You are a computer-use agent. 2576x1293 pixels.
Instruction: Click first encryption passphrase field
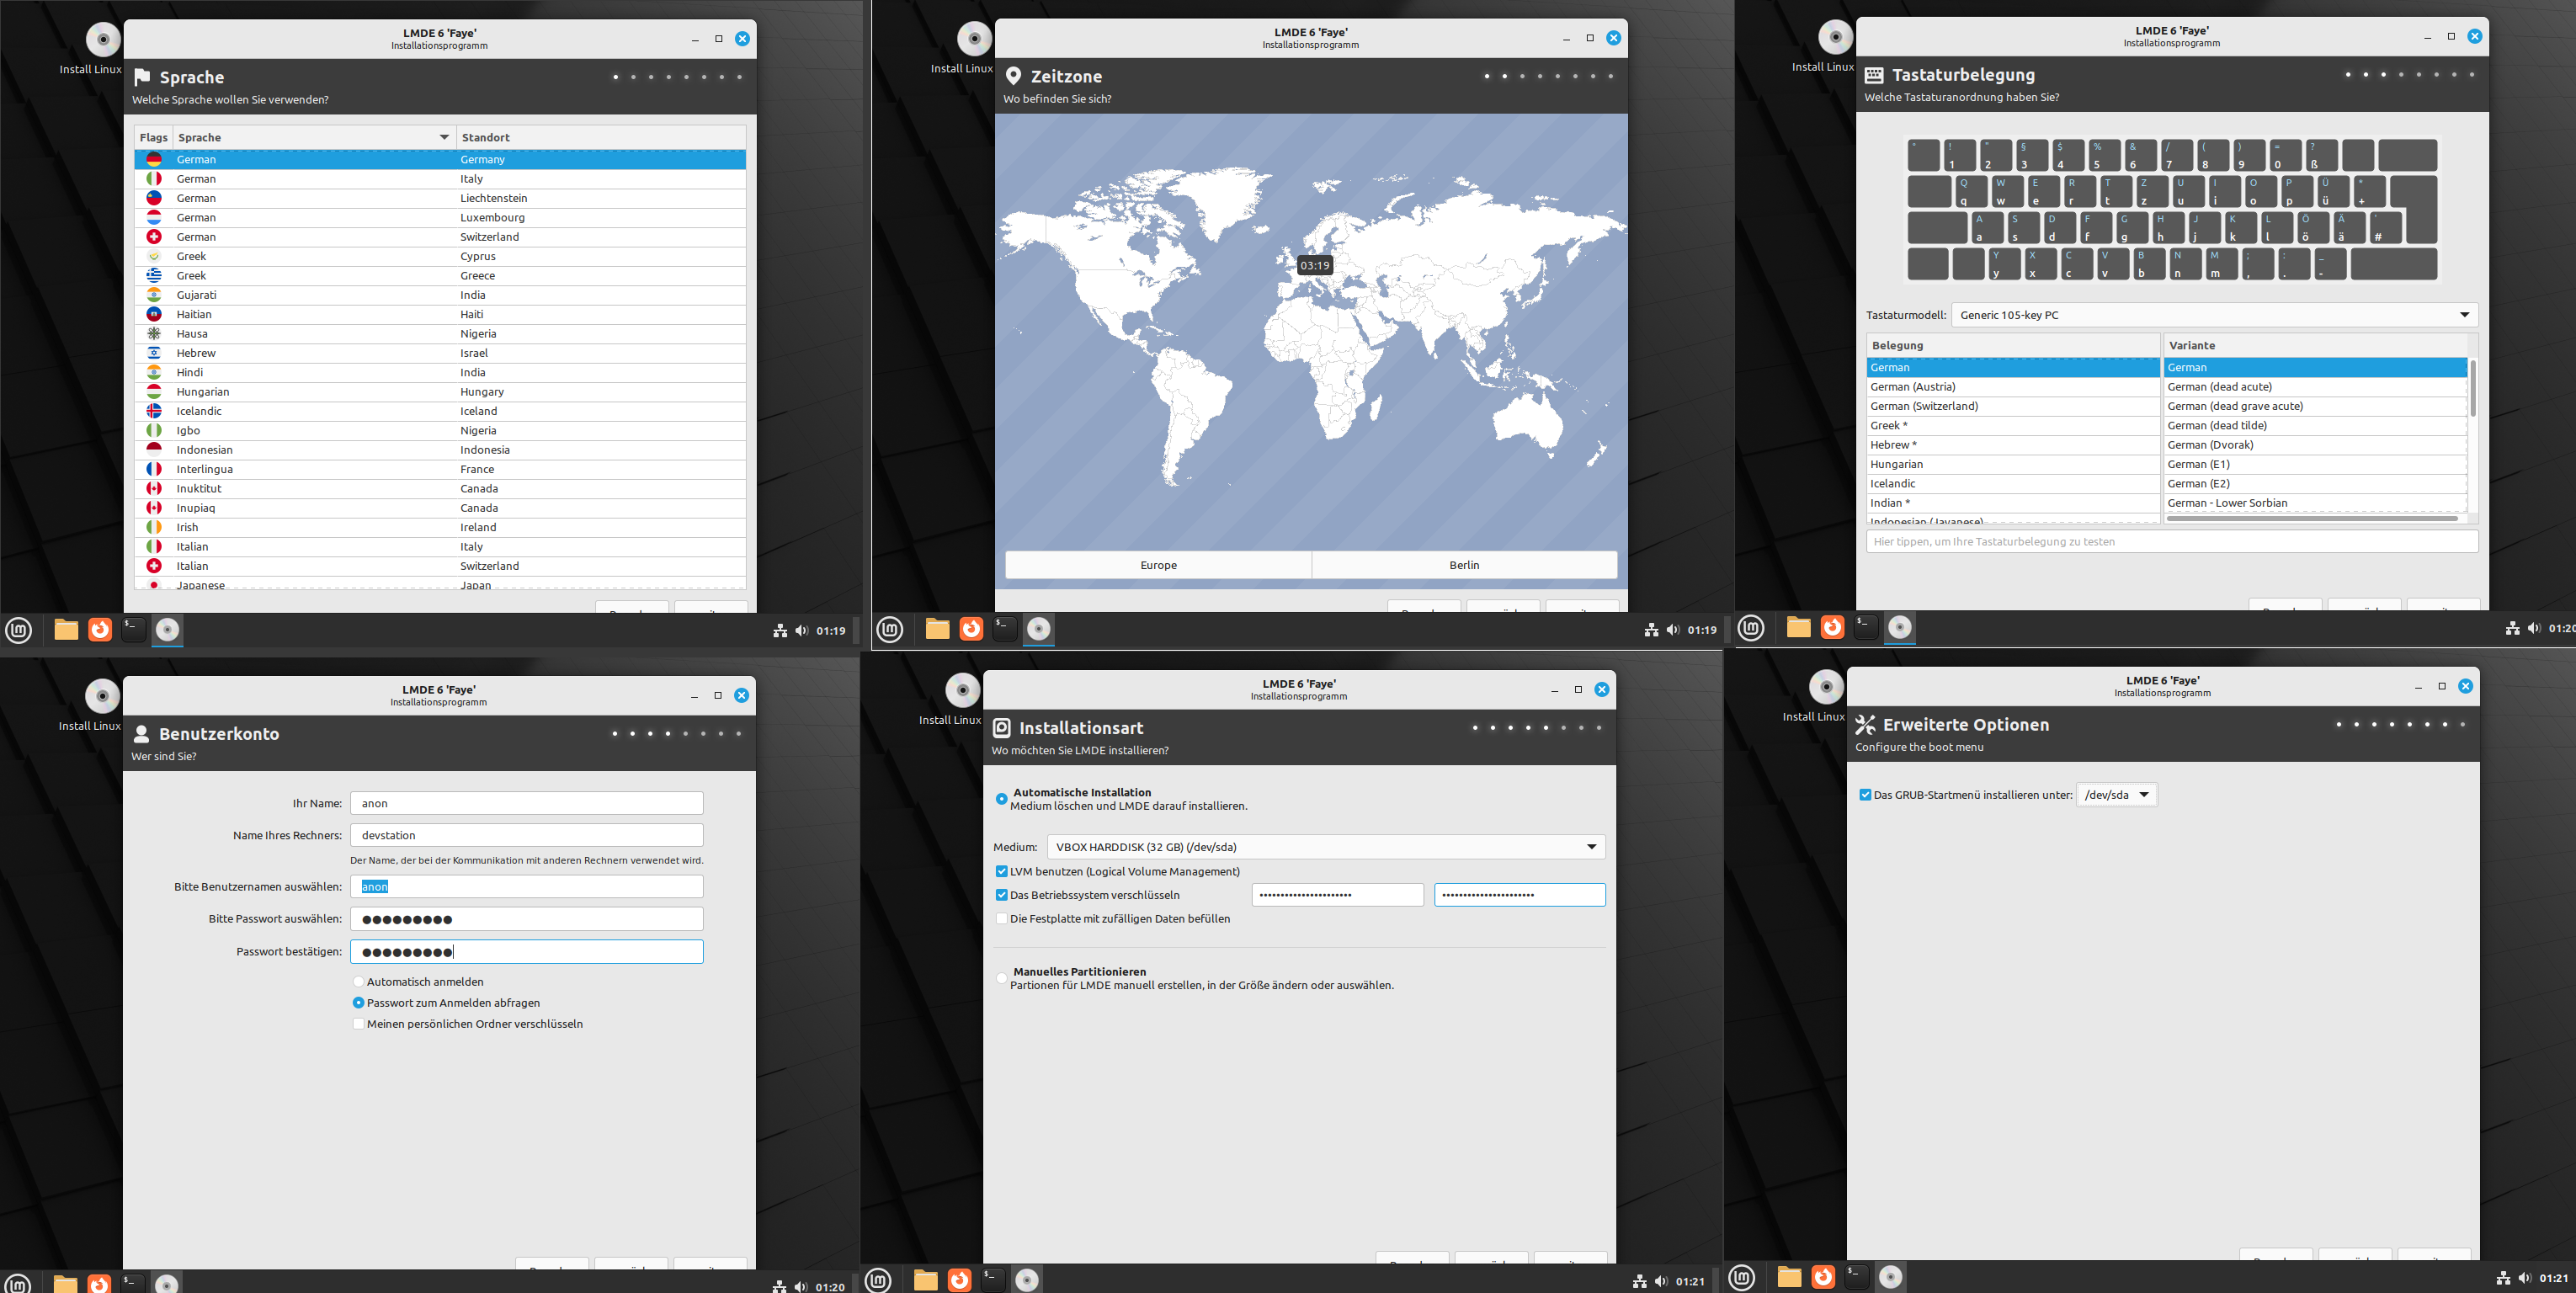point(1338,895)
